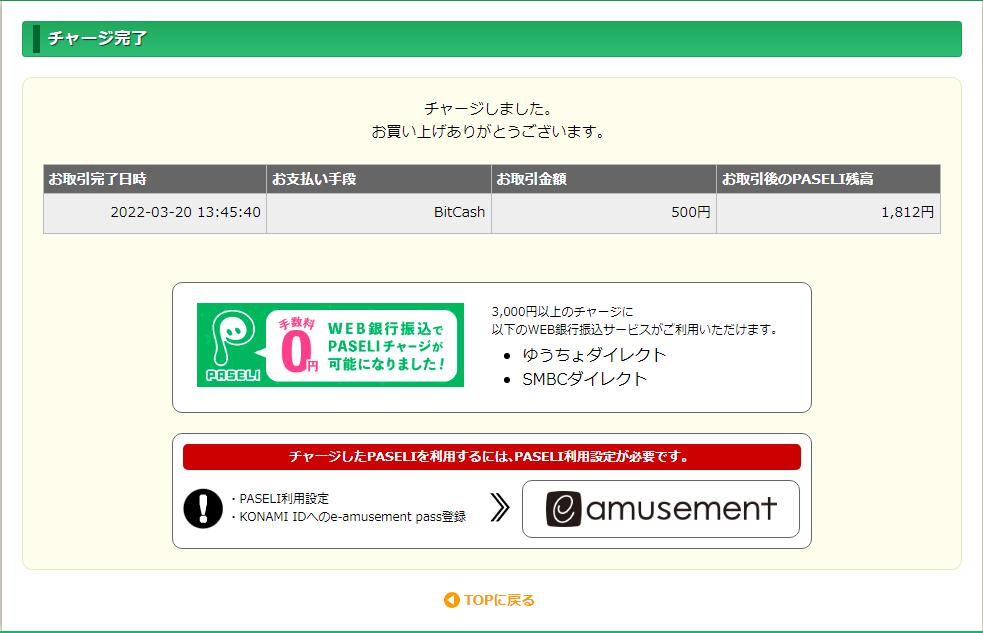Click the red PASELI利用設定 required notice bar
983x633 pixels.
[x=491, y=457]
